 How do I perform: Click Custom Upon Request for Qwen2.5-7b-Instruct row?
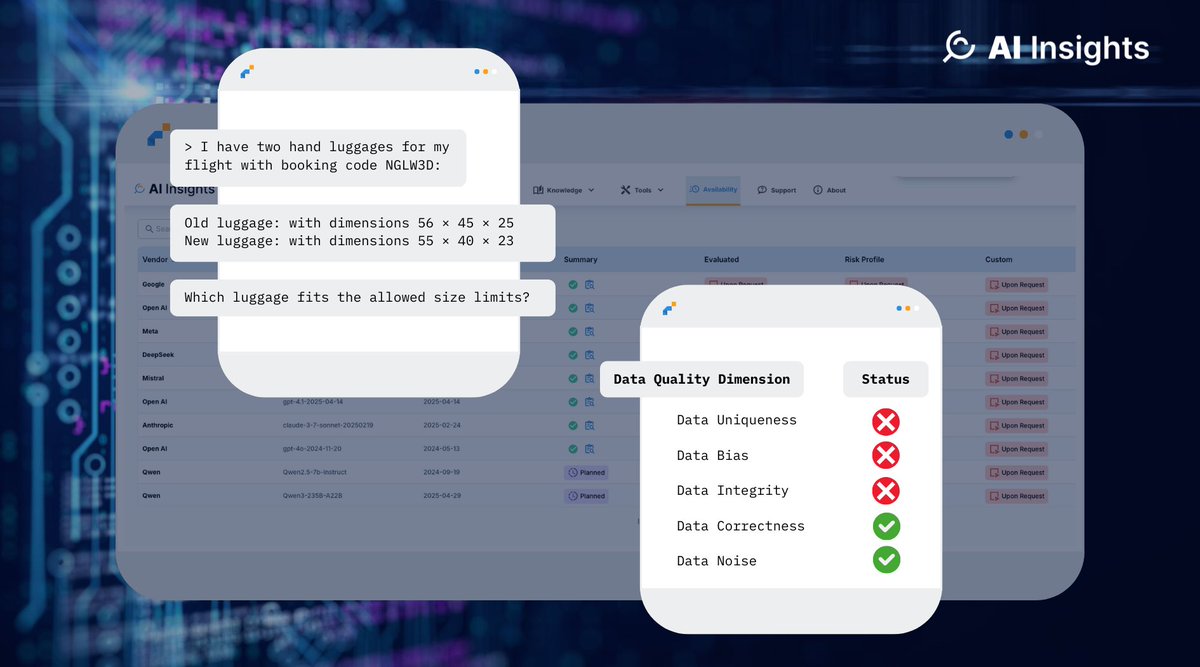[1017, 472]
